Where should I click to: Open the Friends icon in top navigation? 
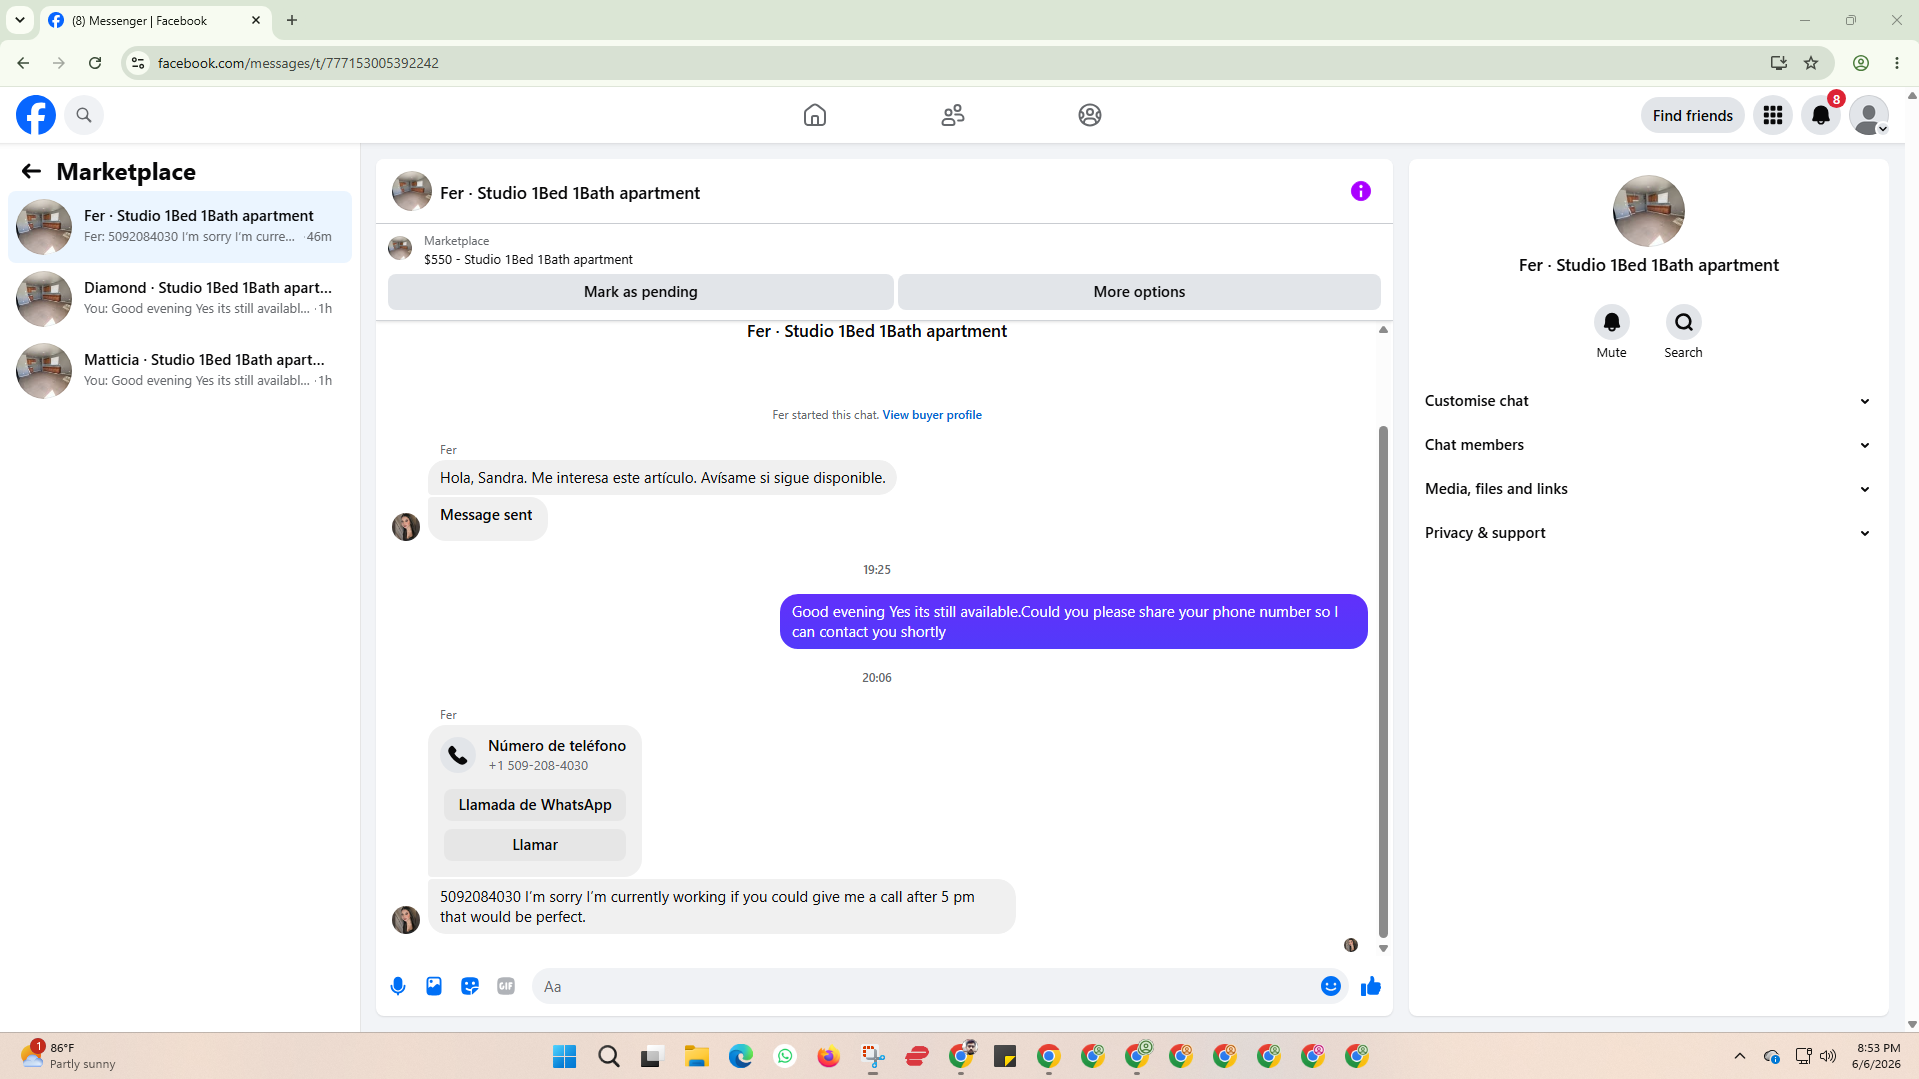point(953,115)
